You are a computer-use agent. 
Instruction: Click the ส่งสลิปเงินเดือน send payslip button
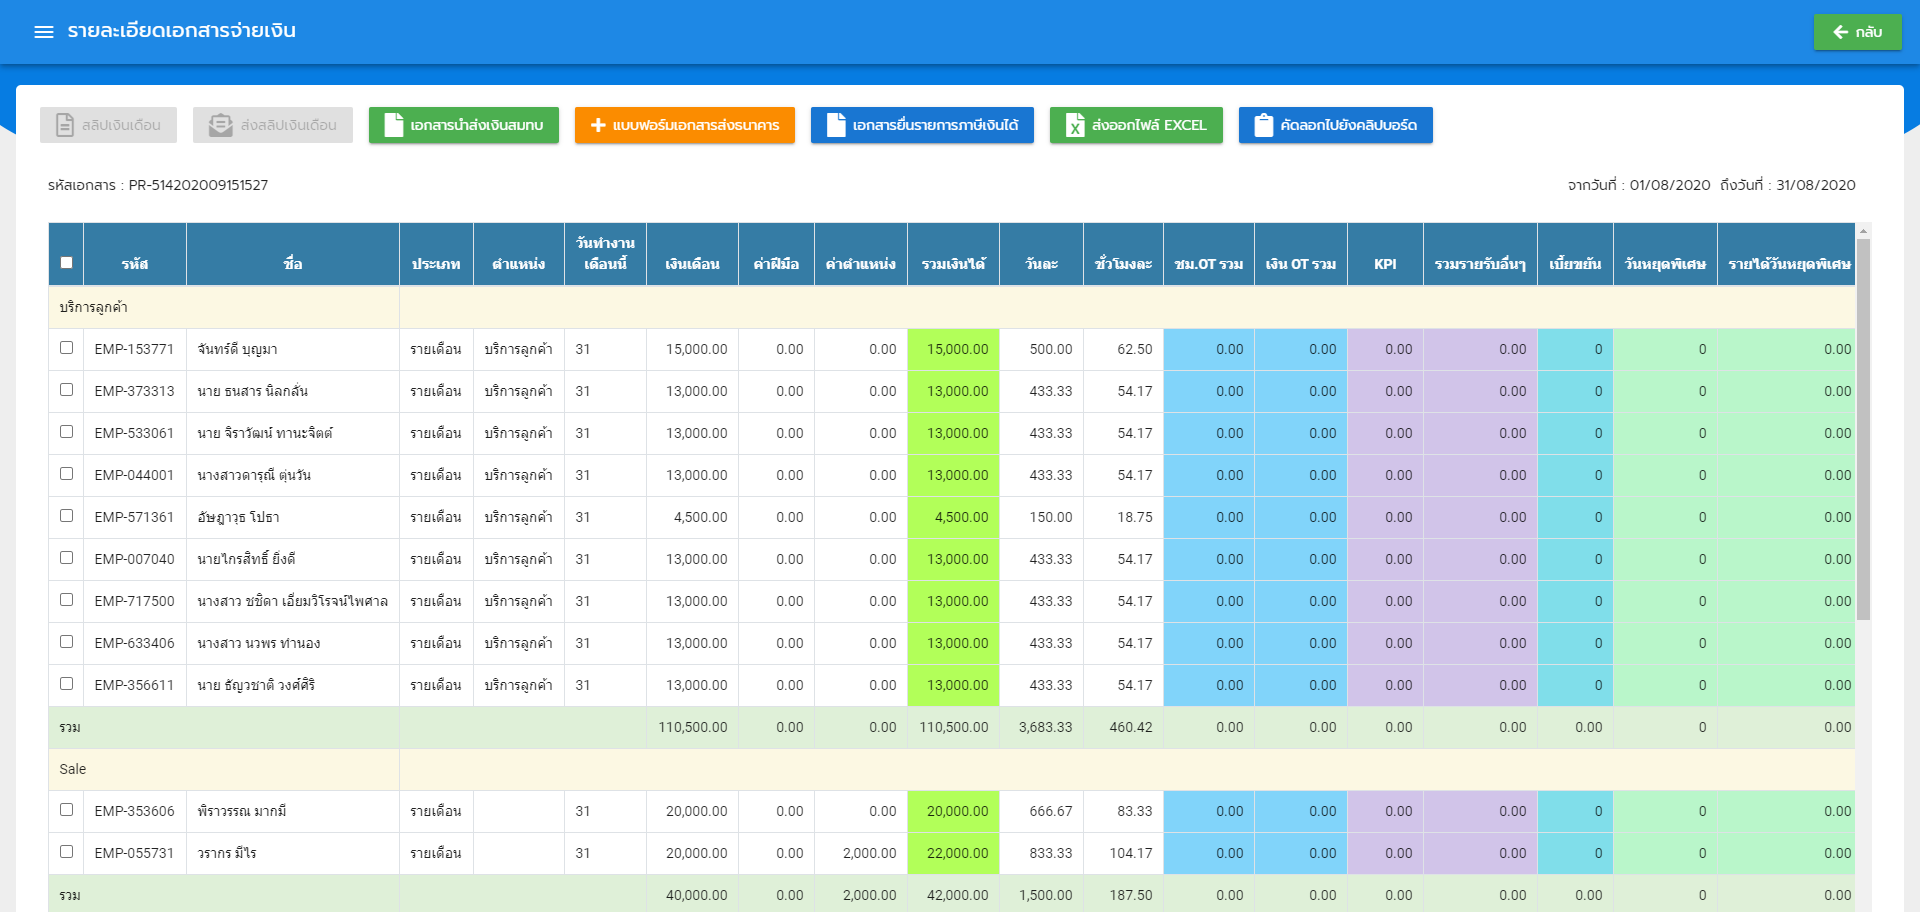click(273, 125)
